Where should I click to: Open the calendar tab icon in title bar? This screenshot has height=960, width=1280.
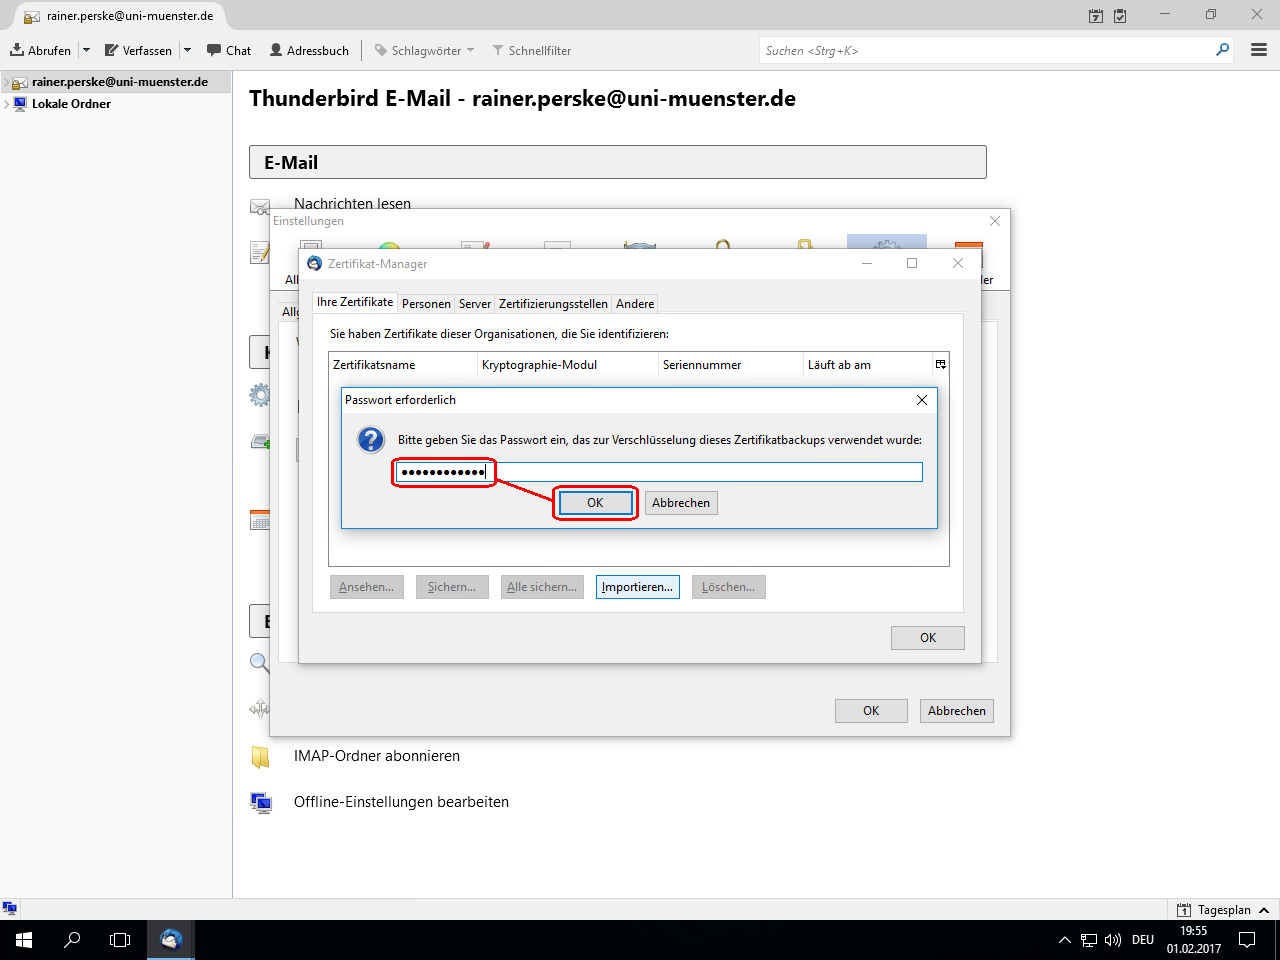point(1096,16)
